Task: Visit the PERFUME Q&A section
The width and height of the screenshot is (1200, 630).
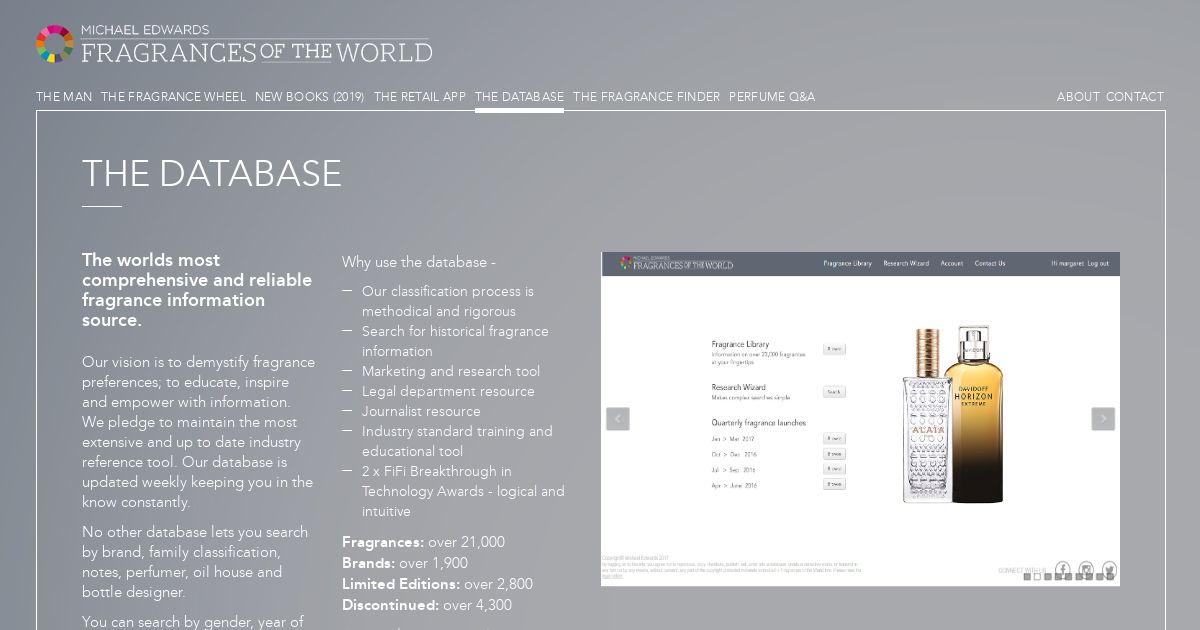Action: 772,97
